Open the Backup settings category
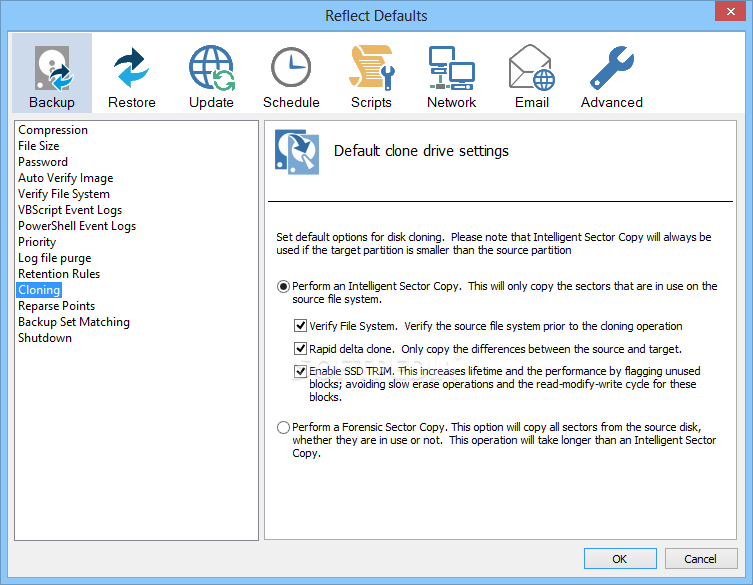Image resolution: width=753 pixels, height=585 pixels. [x=52, y=73]
